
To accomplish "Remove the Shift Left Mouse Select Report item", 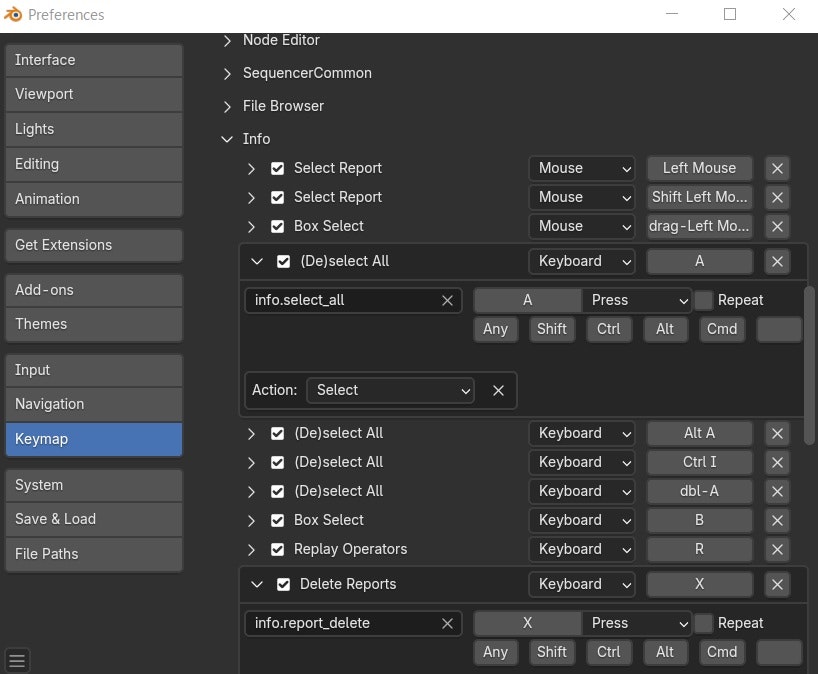I will click(x=777, y=197).
